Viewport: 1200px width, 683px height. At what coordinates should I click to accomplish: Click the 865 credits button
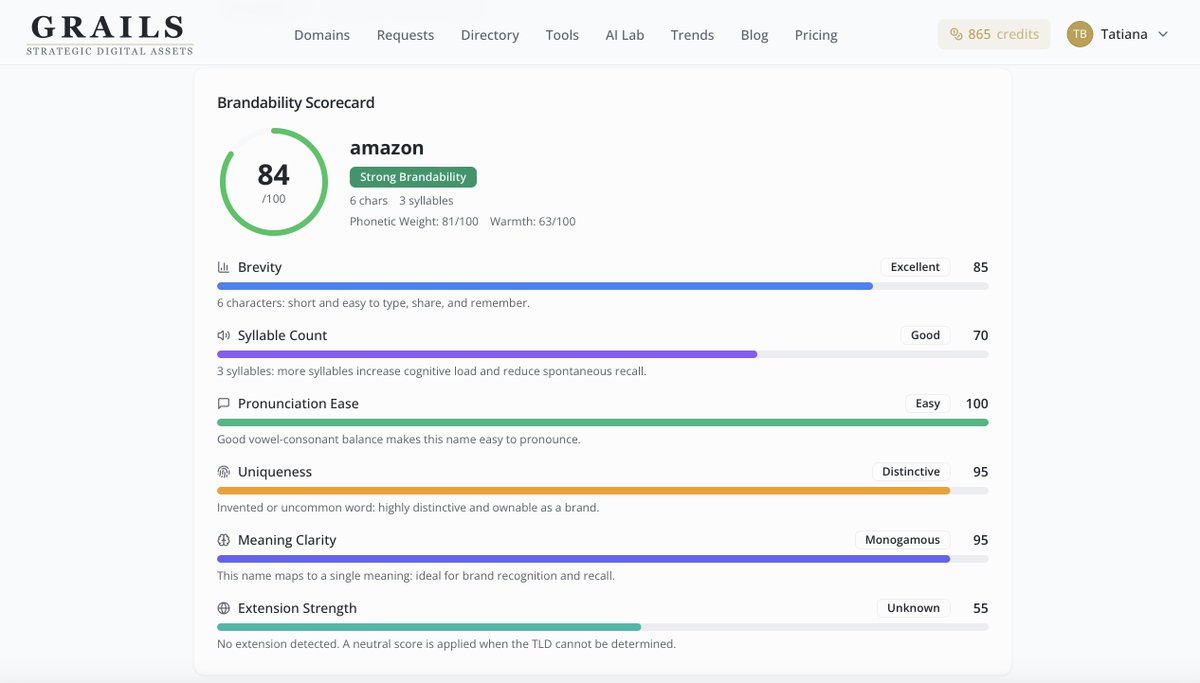click(994, 34)
